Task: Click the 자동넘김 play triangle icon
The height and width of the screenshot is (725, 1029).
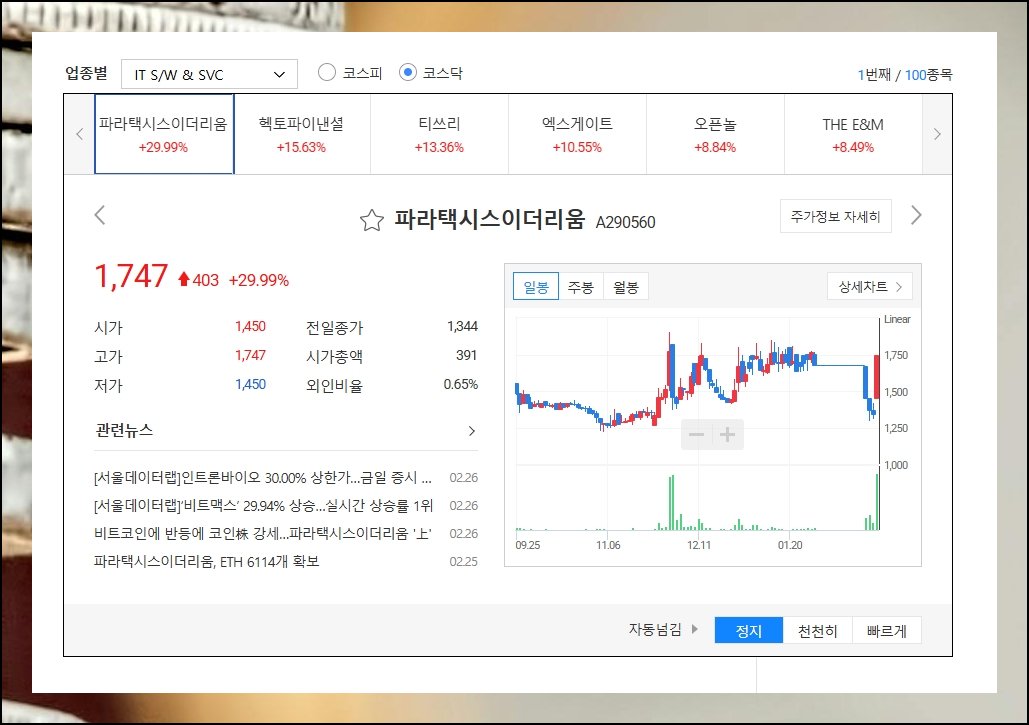Action: [x=694, y=629]
